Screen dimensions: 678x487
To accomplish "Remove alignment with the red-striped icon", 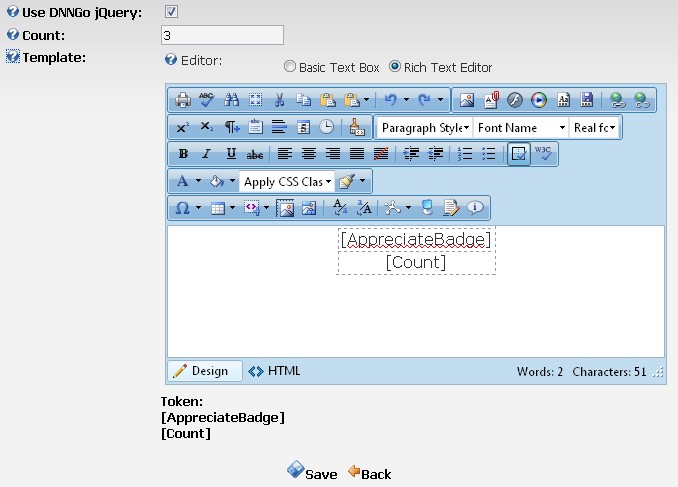I will (381, 154).
